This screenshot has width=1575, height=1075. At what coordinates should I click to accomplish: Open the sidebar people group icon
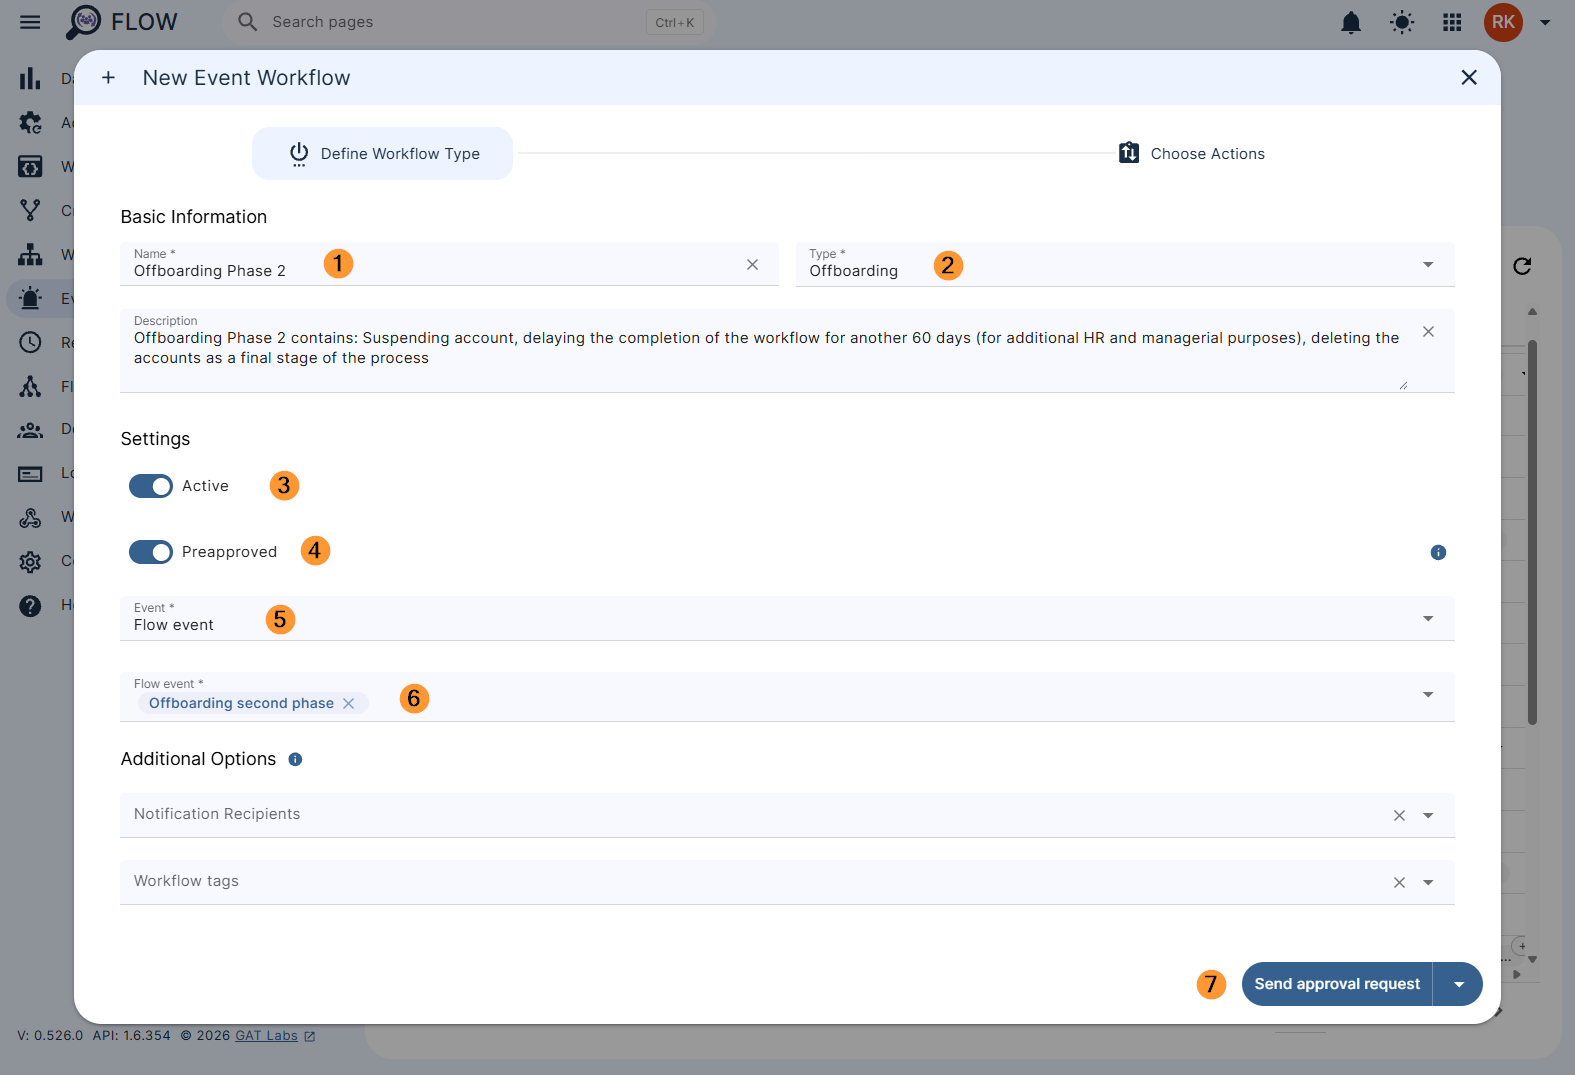click(x=30, y=430)
